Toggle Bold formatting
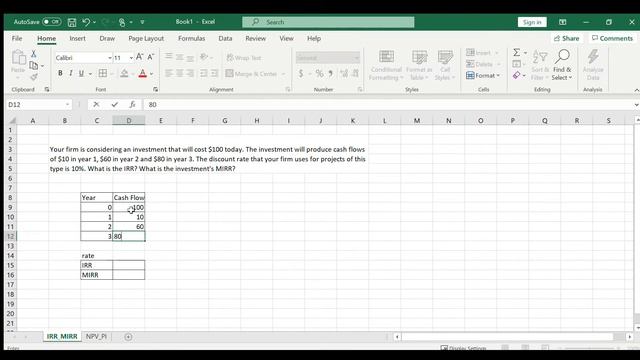 [60, 73]
